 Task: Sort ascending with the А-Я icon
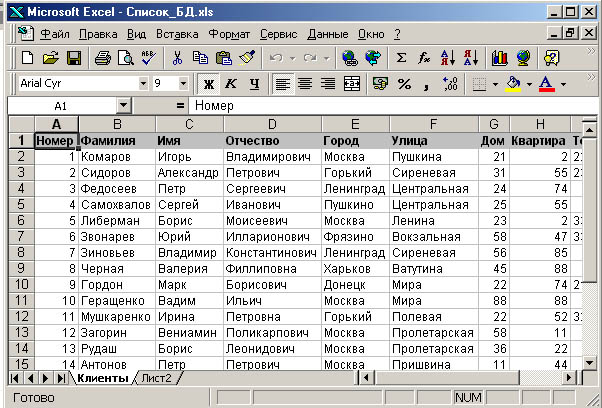click(448, 58)
